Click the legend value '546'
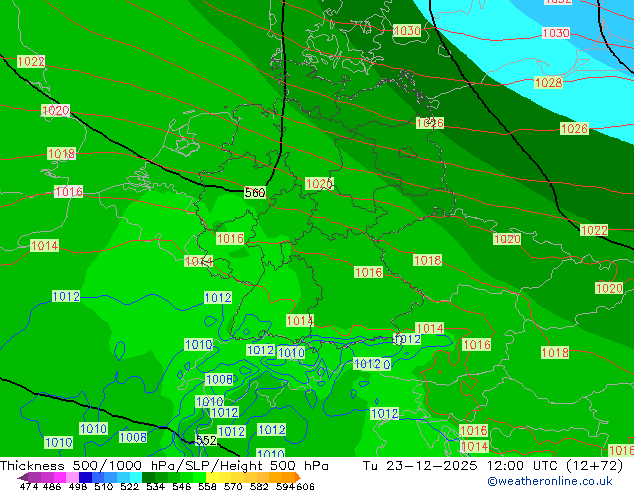This screenshot has width=634, height=490. pos(181,486)
